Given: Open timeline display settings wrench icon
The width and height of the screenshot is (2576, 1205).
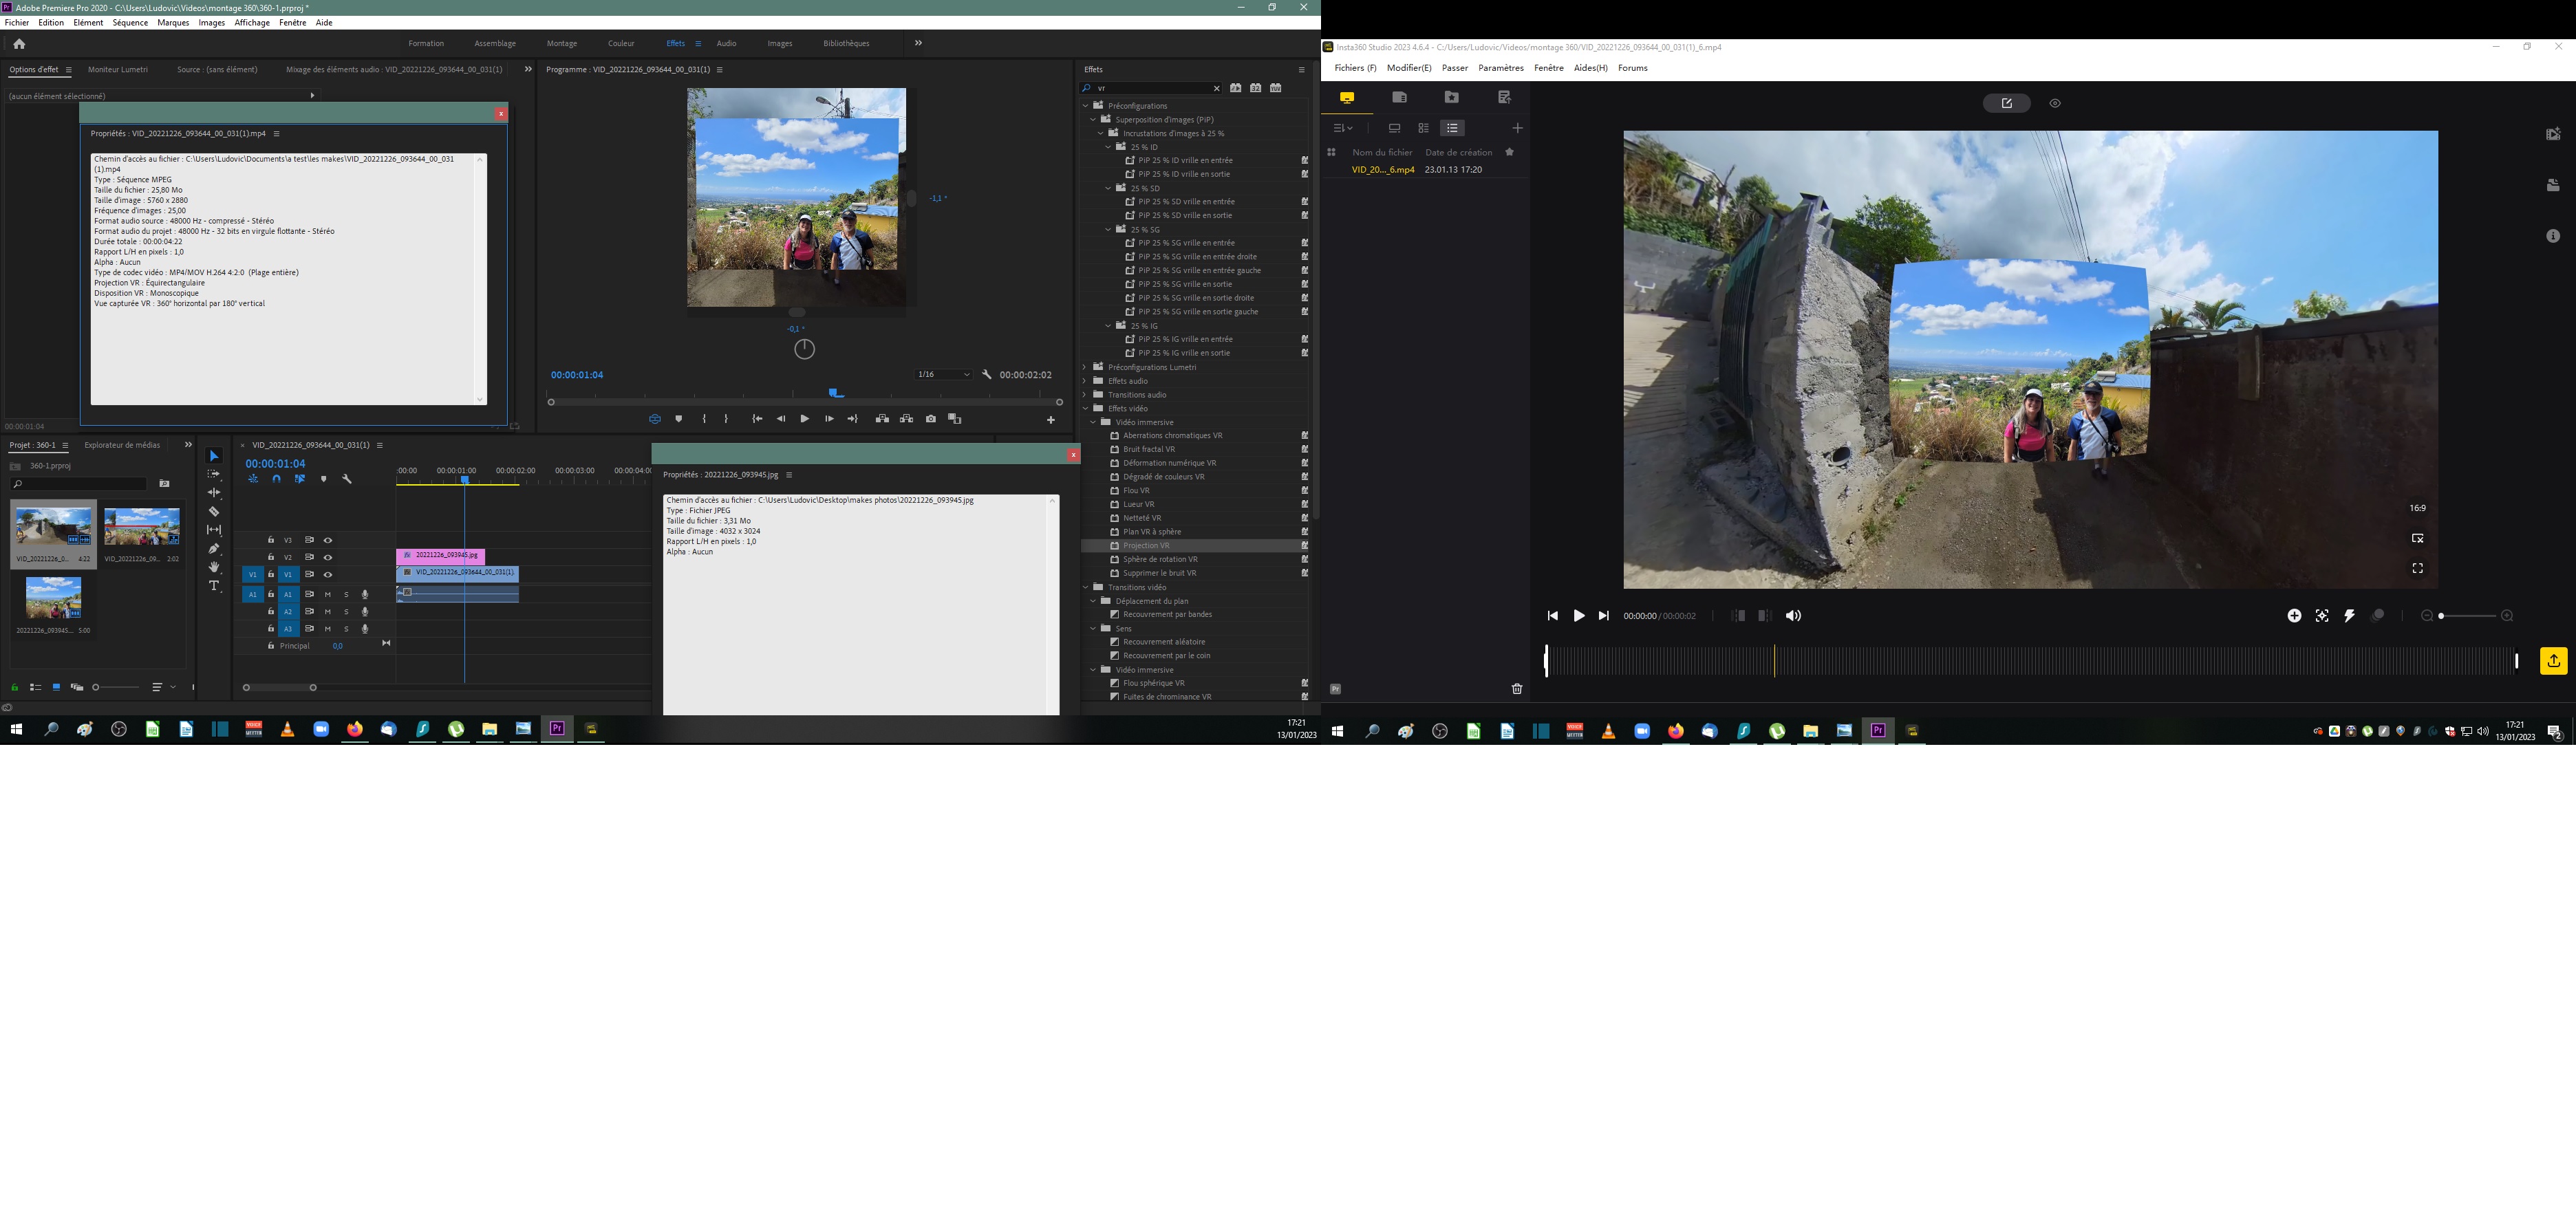Looking at the screenshot, I should (x=347, y=479).
